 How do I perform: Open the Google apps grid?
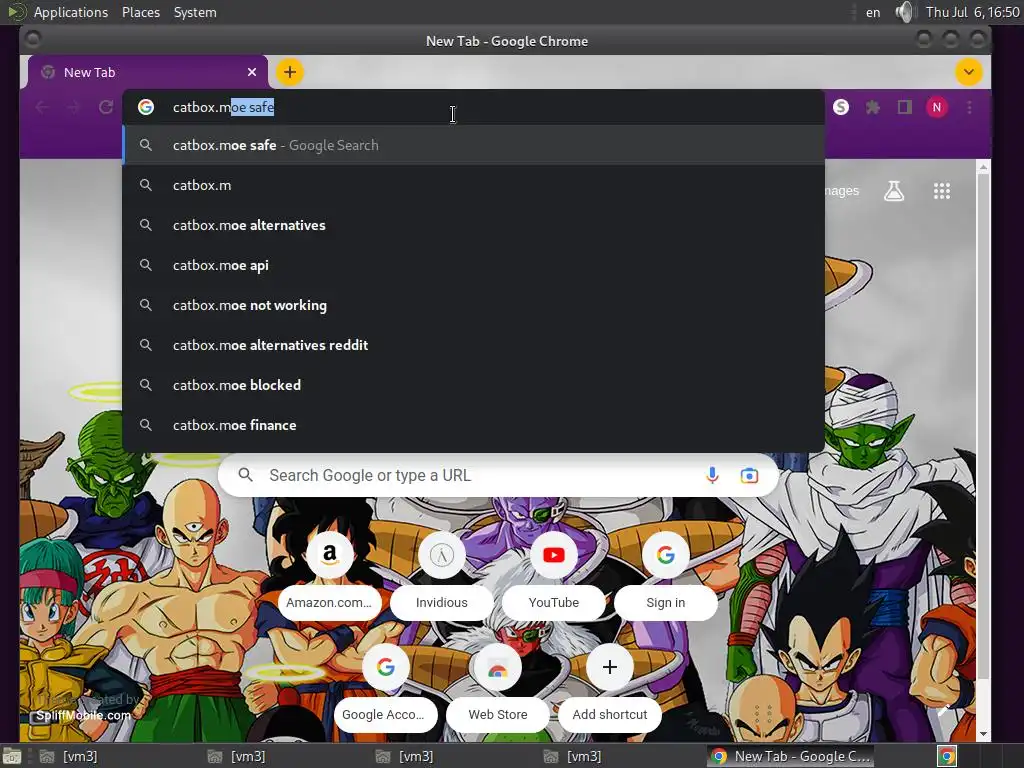pos(942,191)
